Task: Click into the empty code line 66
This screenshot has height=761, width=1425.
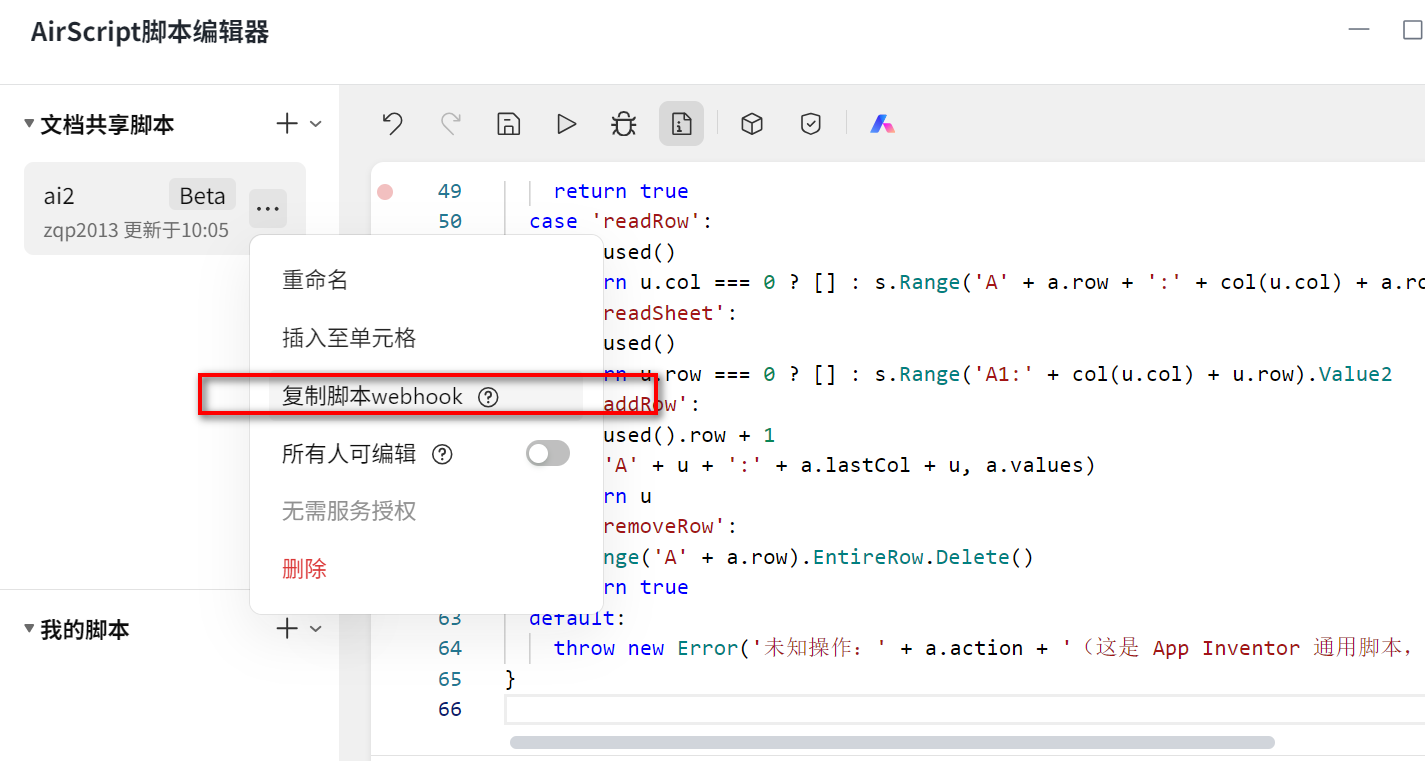Action: click(965, 710)
